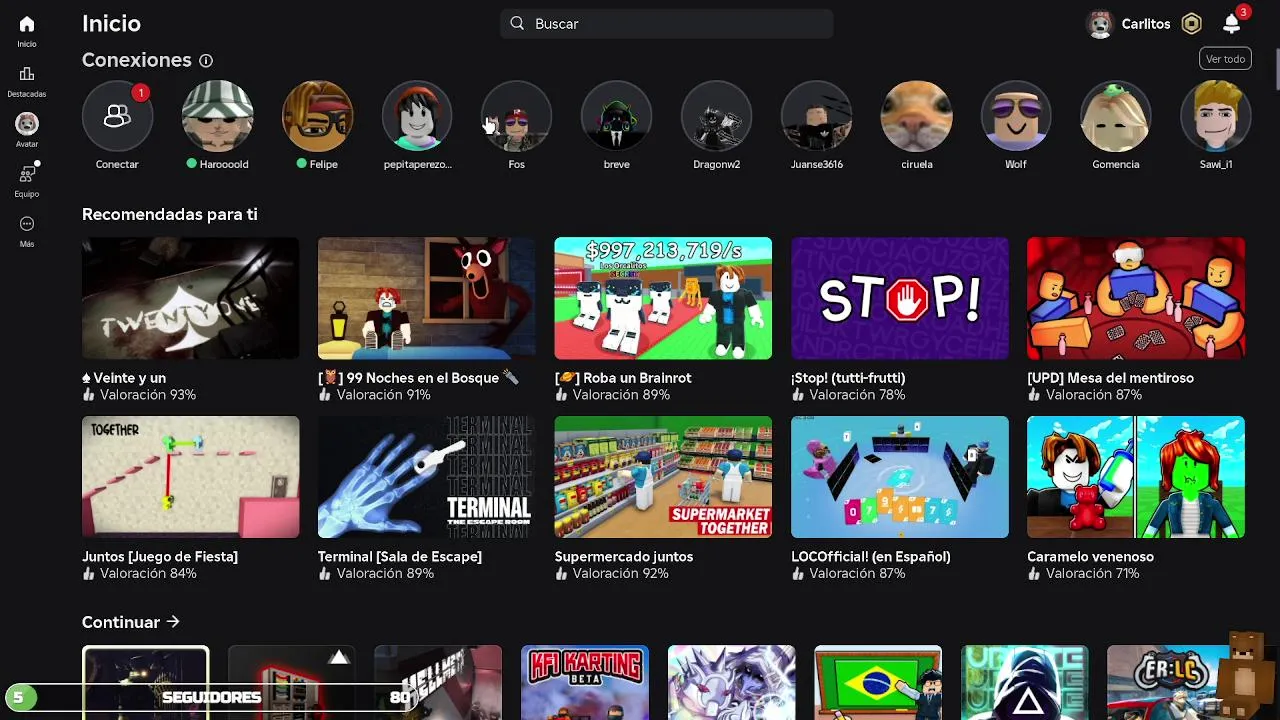1280x720 pixels.
Task: Click Valoración 93% rating text
Action: (x=147, y=395)
